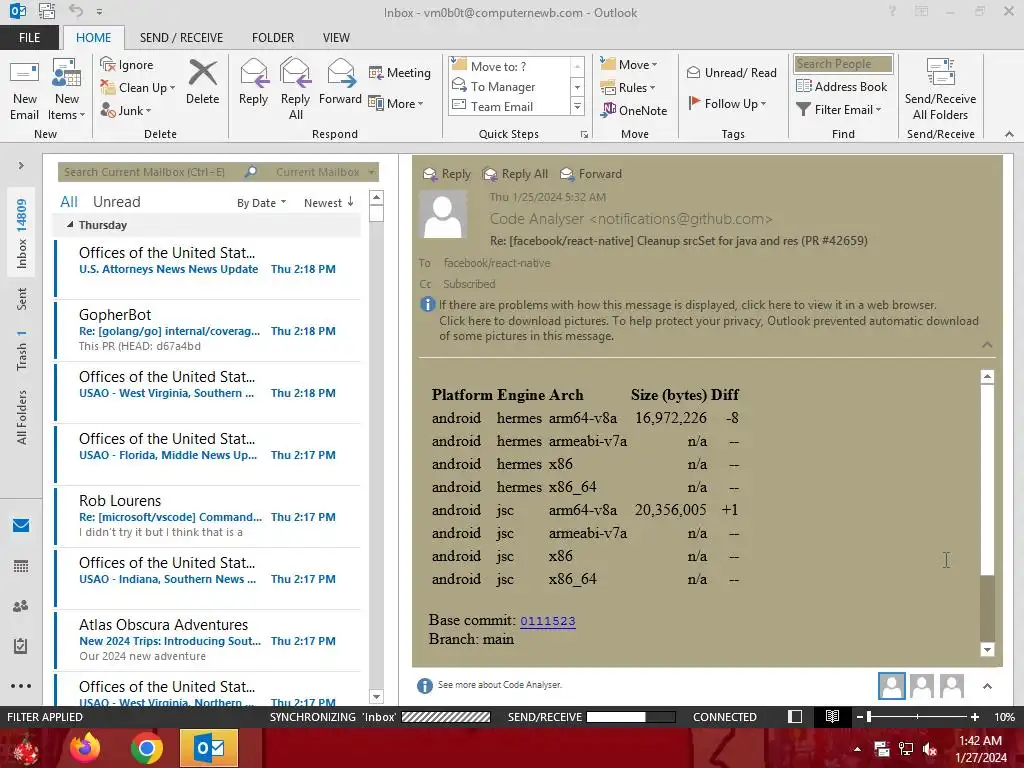
Task: Open More respond options
Action: 396,103
